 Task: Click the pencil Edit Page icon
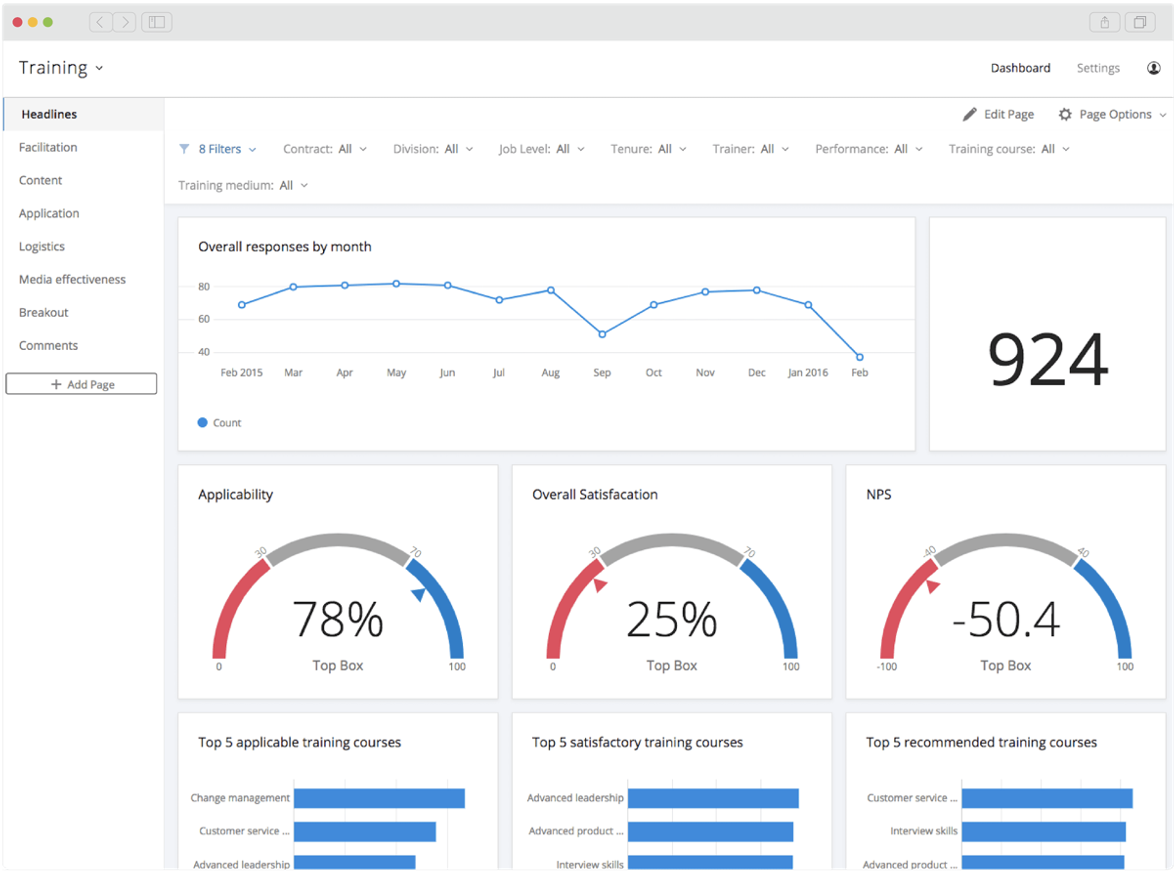[969, 115]
